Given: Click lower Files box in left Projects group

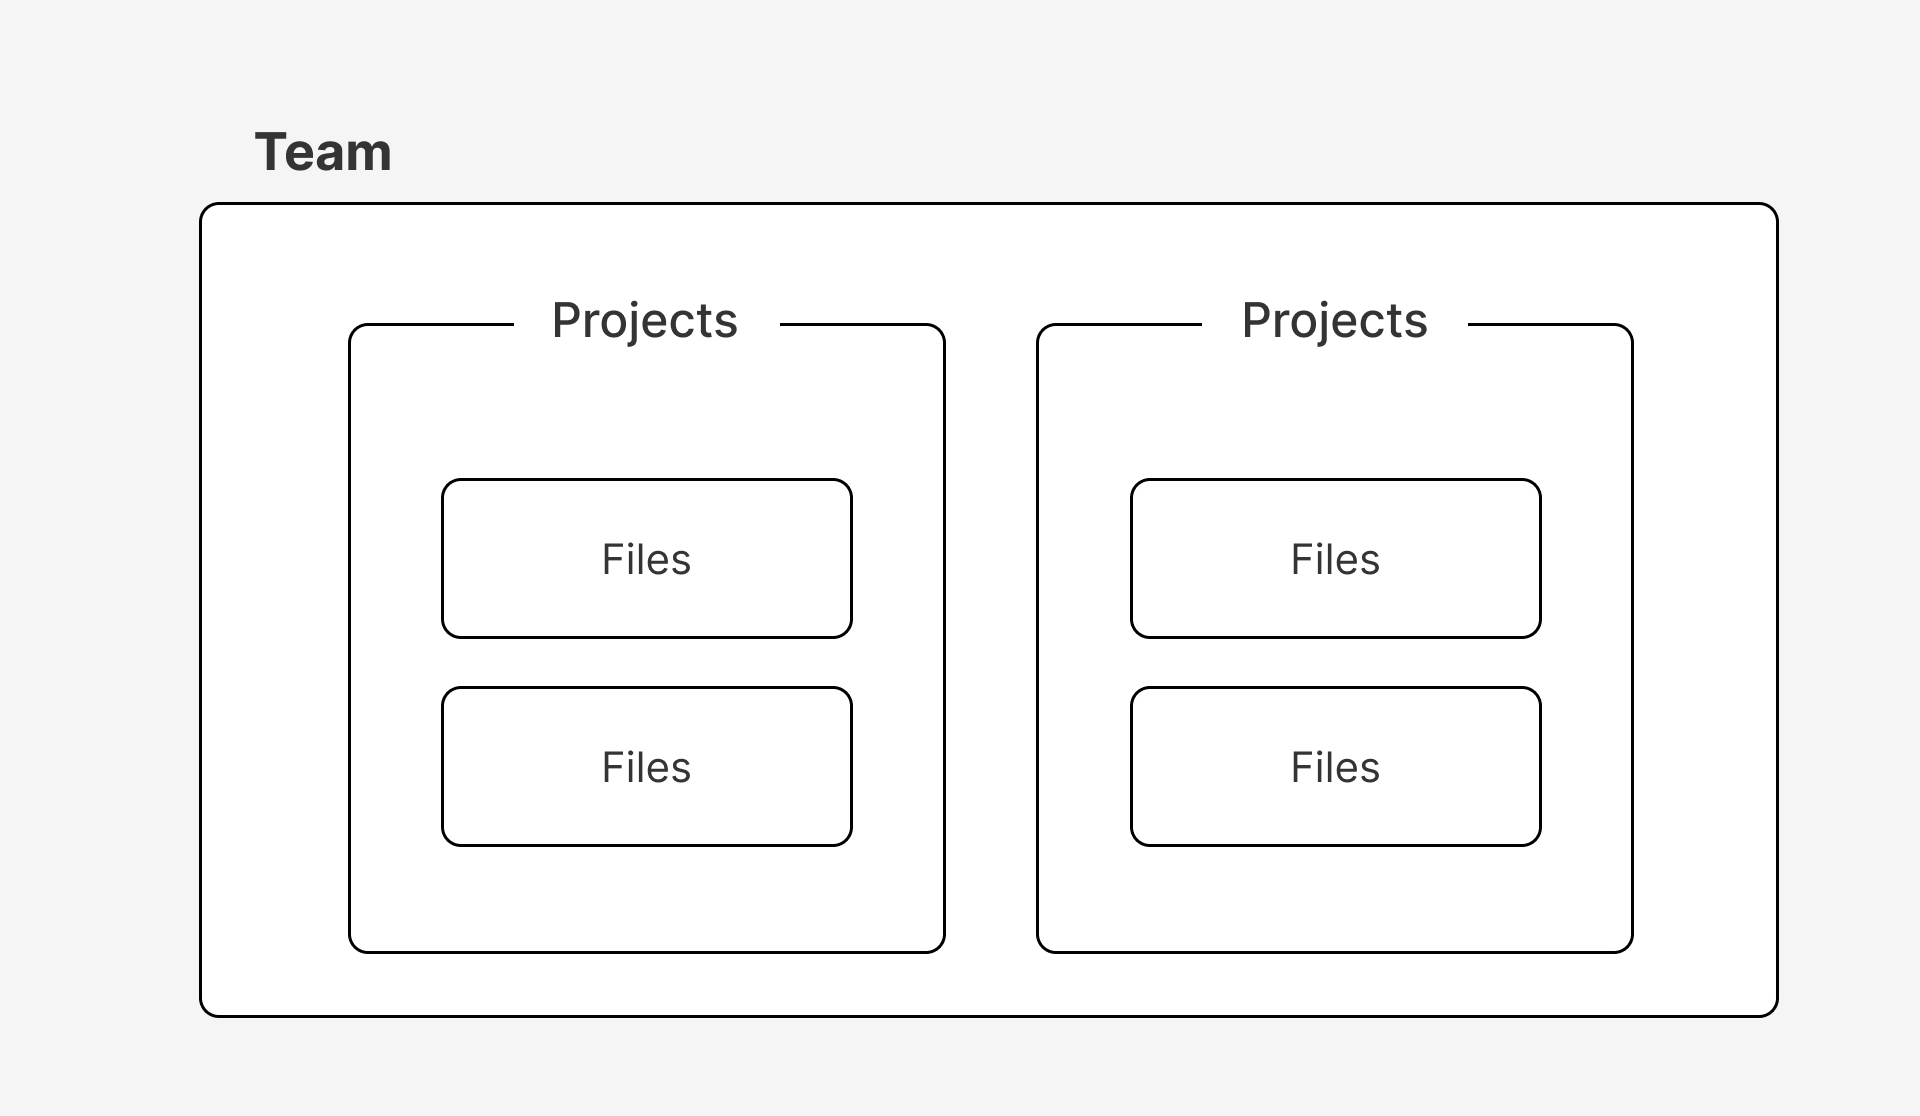Looking at the screenshot, I should 647,766.
